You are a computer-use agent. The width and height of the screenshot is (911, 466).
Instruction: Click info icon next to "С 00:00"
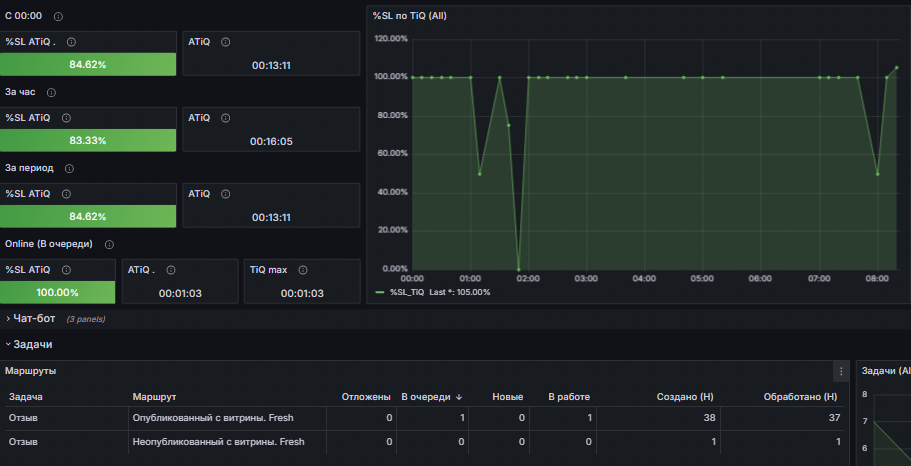(57, 17)
